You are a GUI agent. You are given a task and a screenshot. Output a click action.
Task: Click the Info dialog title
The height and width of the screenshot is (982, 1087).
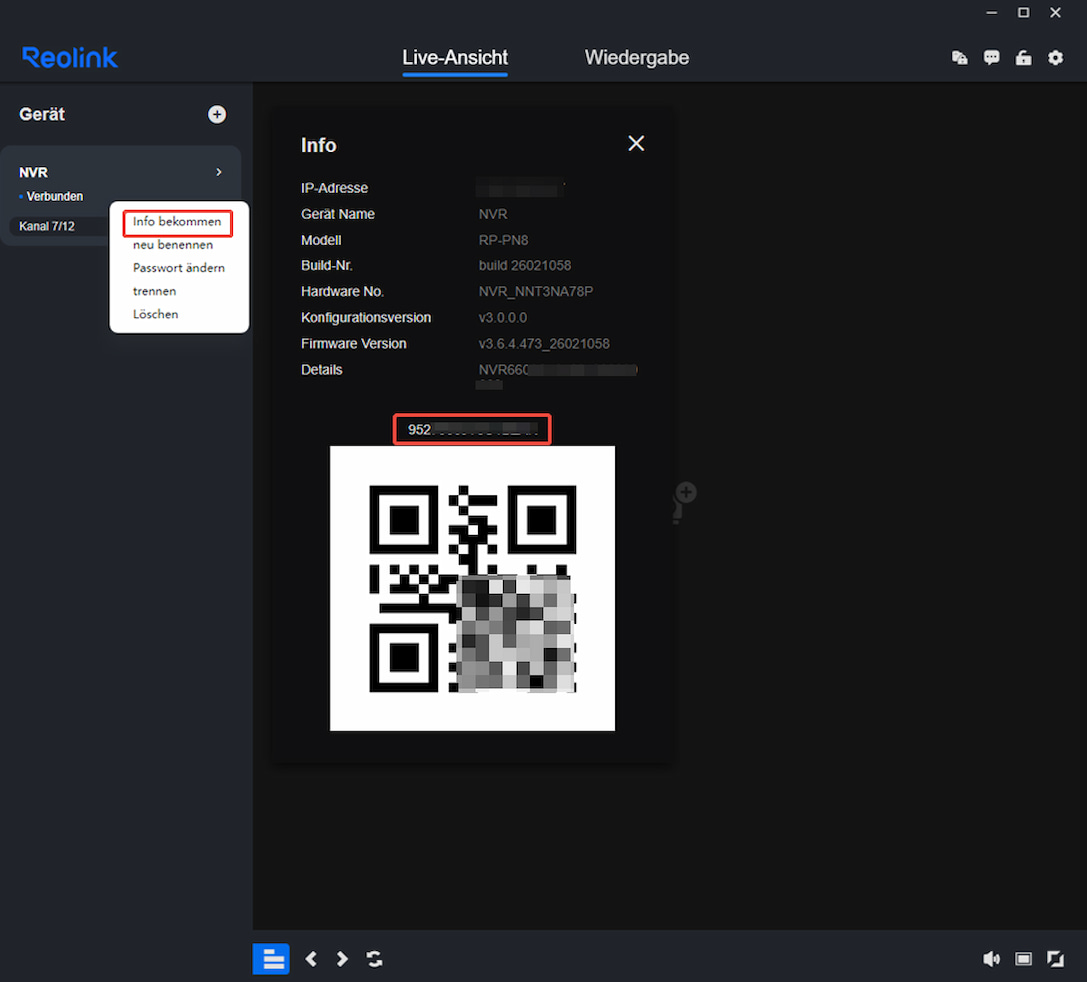318,145
